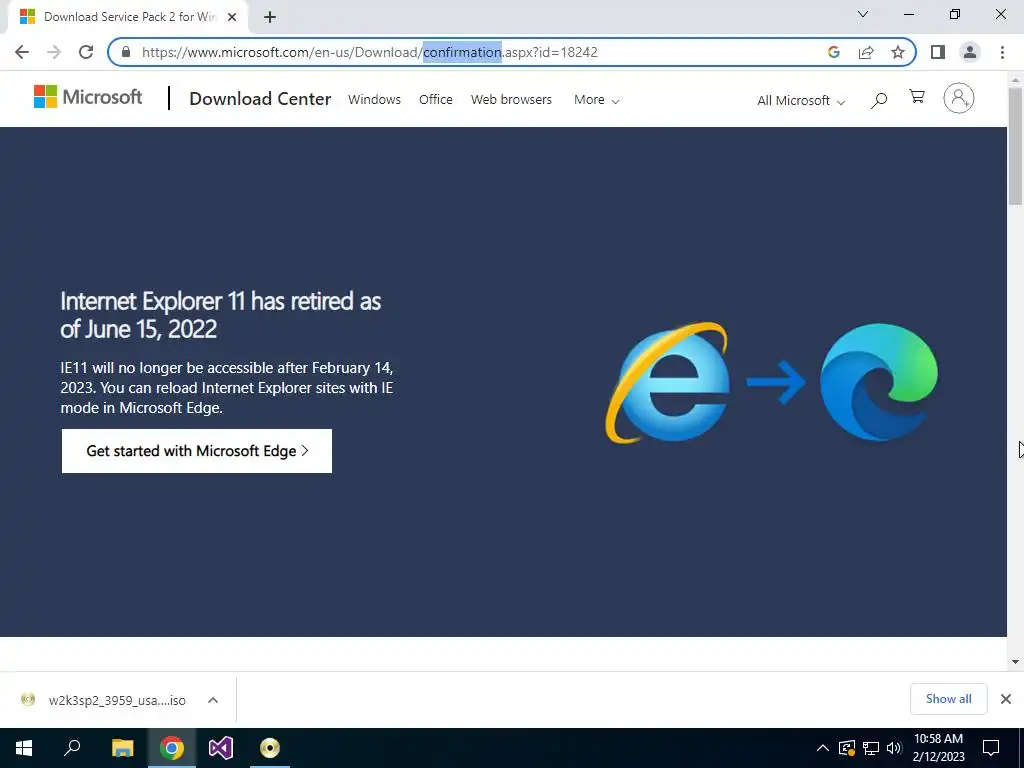Click the Microsoft logo
Image resolution: width=1024 pixels, height=768 pixels.
88,97
